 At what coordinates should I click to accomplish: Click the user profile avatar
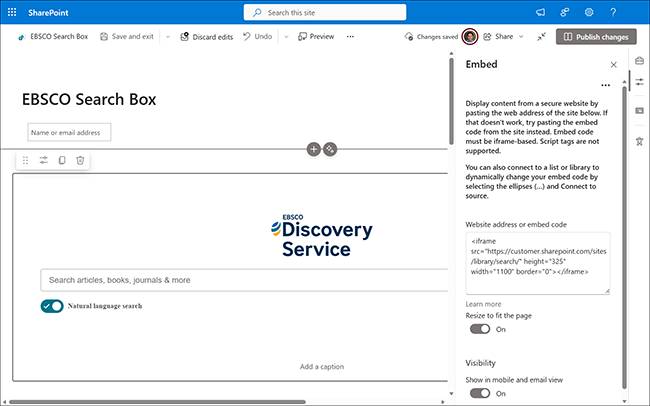click(x=470, y=36)
